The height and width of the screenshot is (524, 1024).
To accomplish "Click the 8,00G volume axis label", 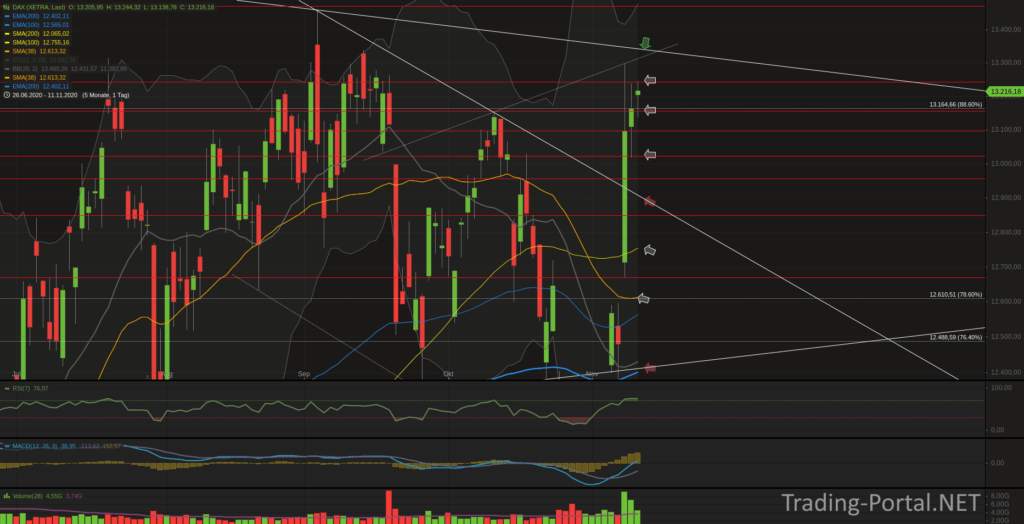I will 1002,496.
